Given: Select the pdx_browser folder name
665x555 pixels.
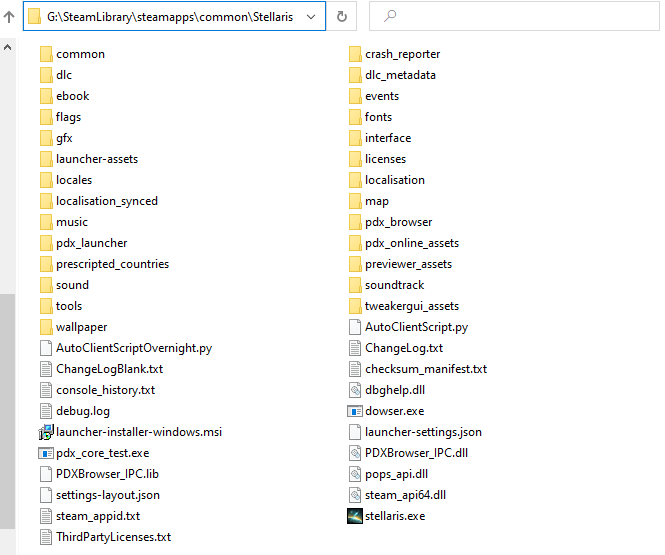Looking at the screenshot, I should pos(399,222).
